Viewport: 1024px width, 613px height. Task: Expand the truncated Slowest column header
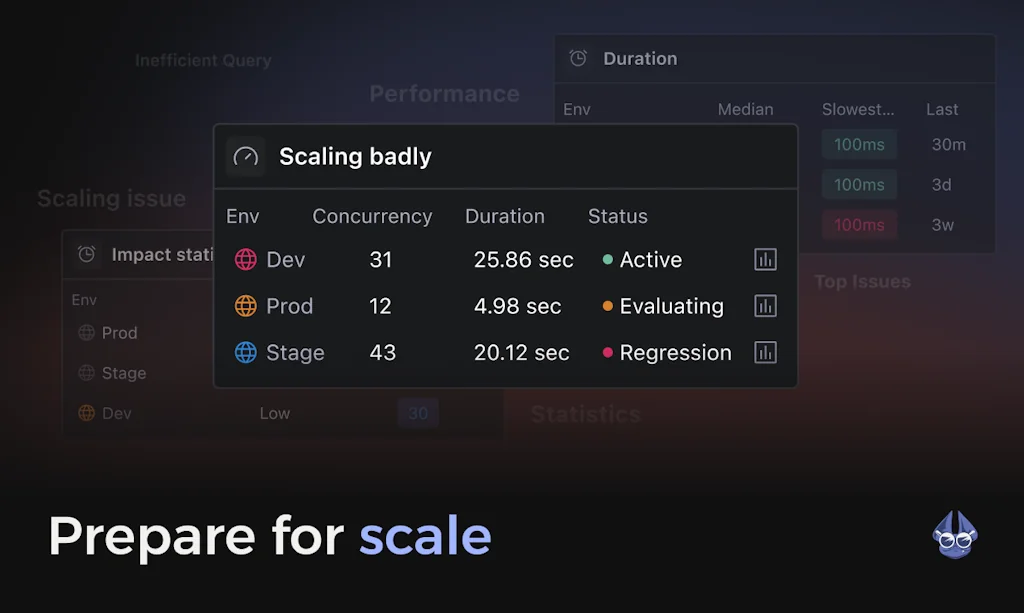click(x=858, y=109)
